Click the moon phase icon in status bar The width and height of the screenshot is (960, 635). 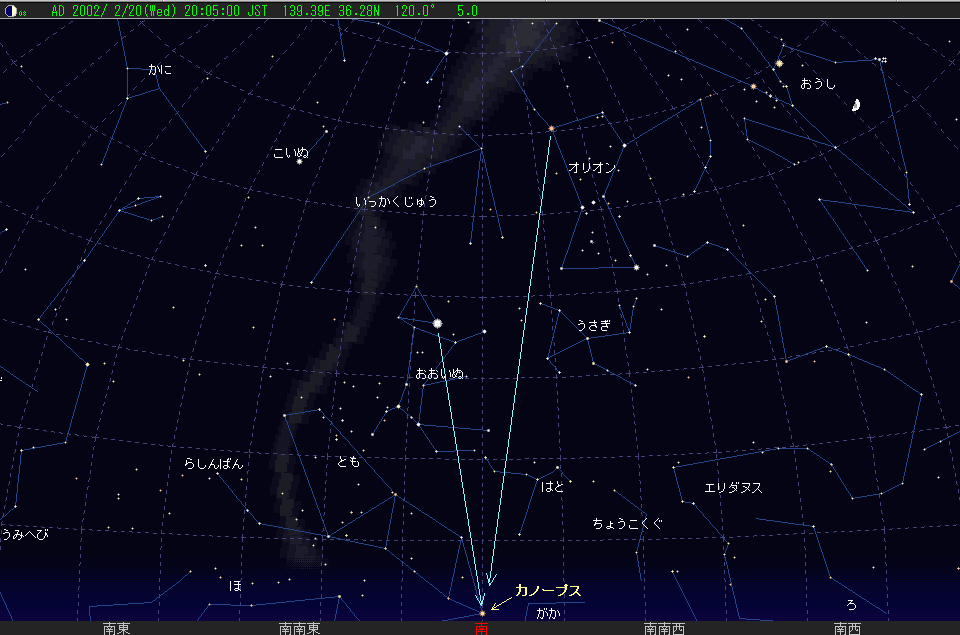click(x=9, y=9)
